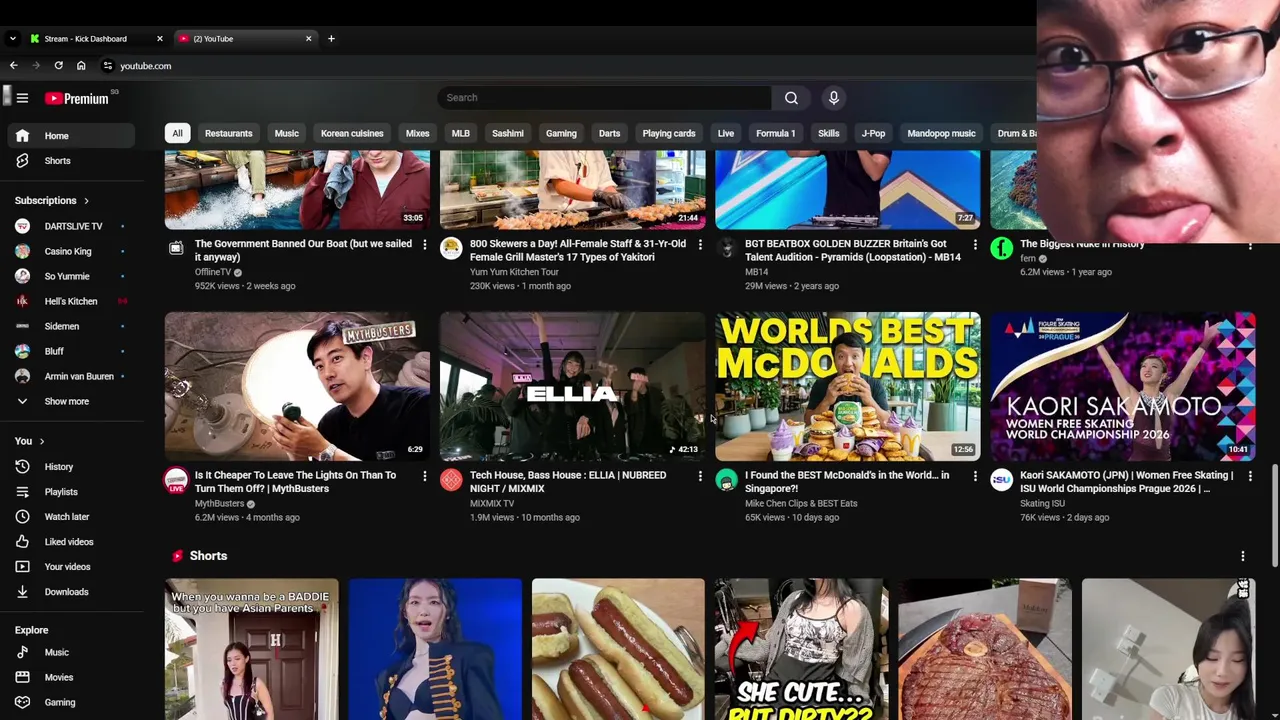
Task: Reload the page in browser toolbar
Action: click(x=58, y=66)
